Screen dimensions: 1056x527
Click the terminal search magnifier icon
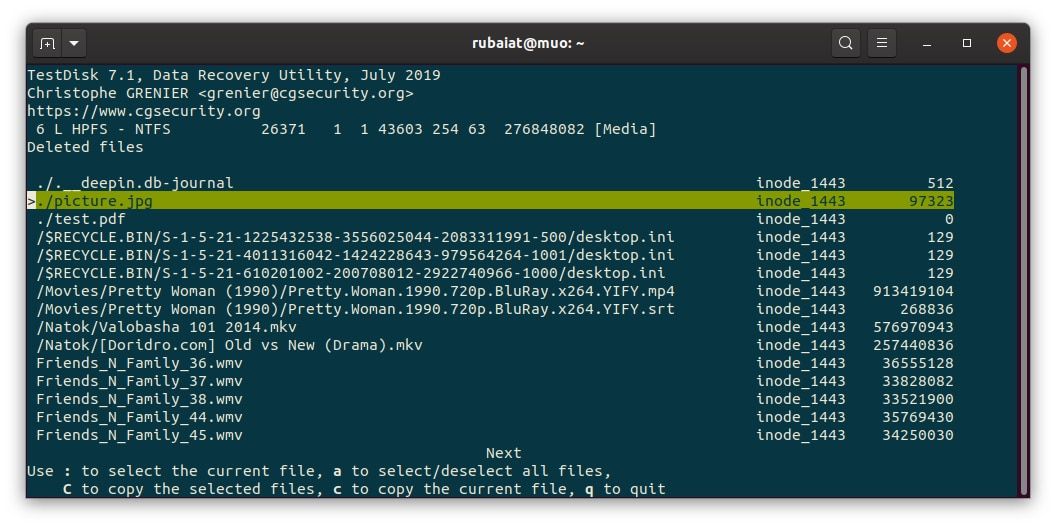point(846,43)
